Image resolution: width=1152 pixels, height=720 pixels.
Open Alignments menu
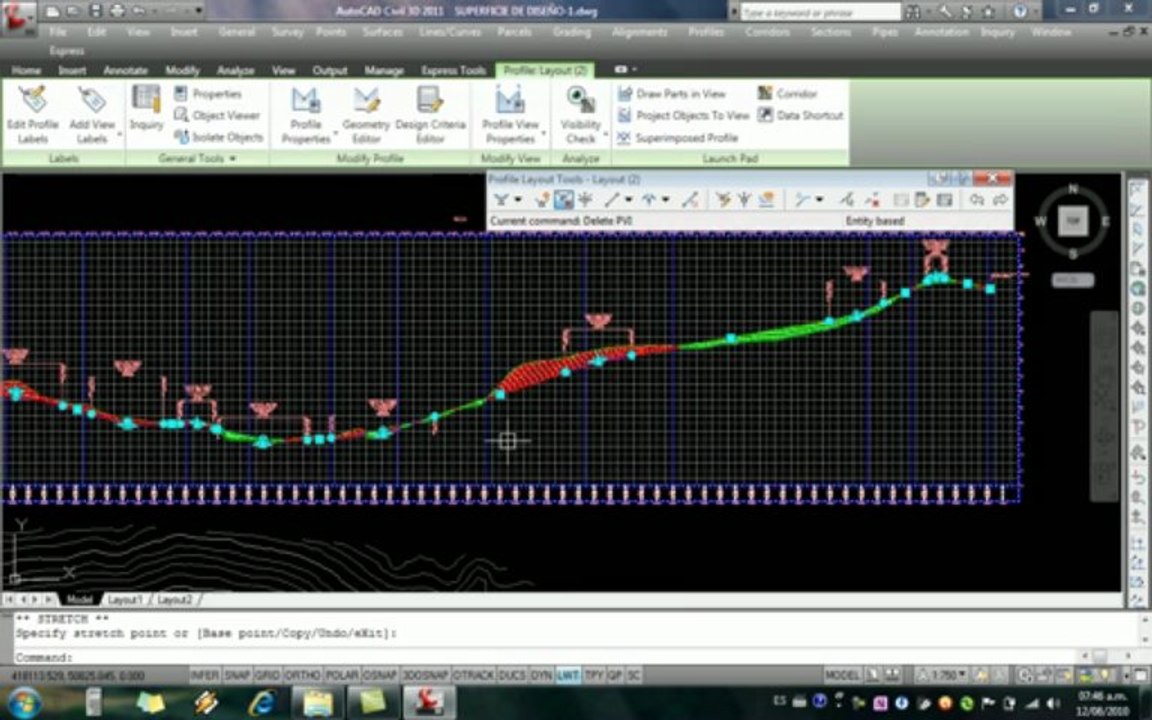click(x=639, y=32)
